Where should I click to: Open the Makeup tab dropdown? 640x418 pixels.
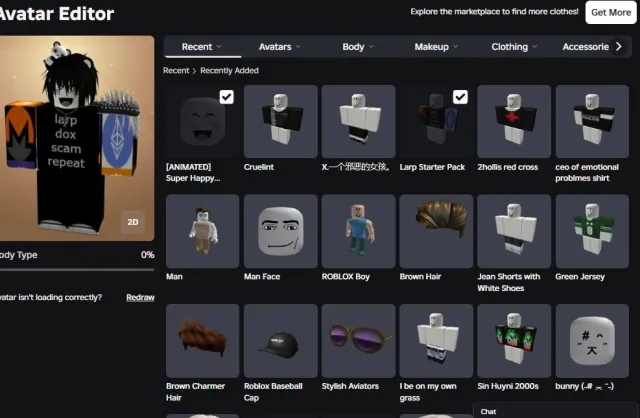(436, 47)
